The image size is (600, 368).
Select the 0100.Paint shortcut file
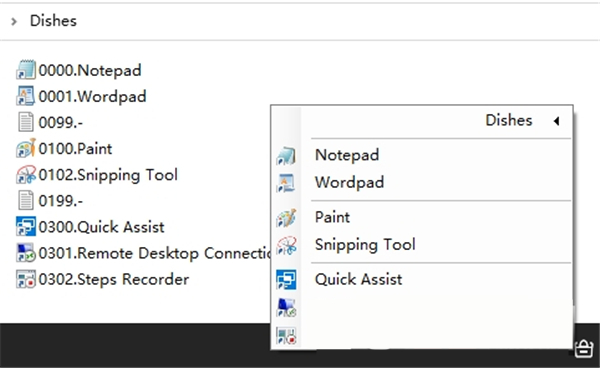[x=64, y=148]
